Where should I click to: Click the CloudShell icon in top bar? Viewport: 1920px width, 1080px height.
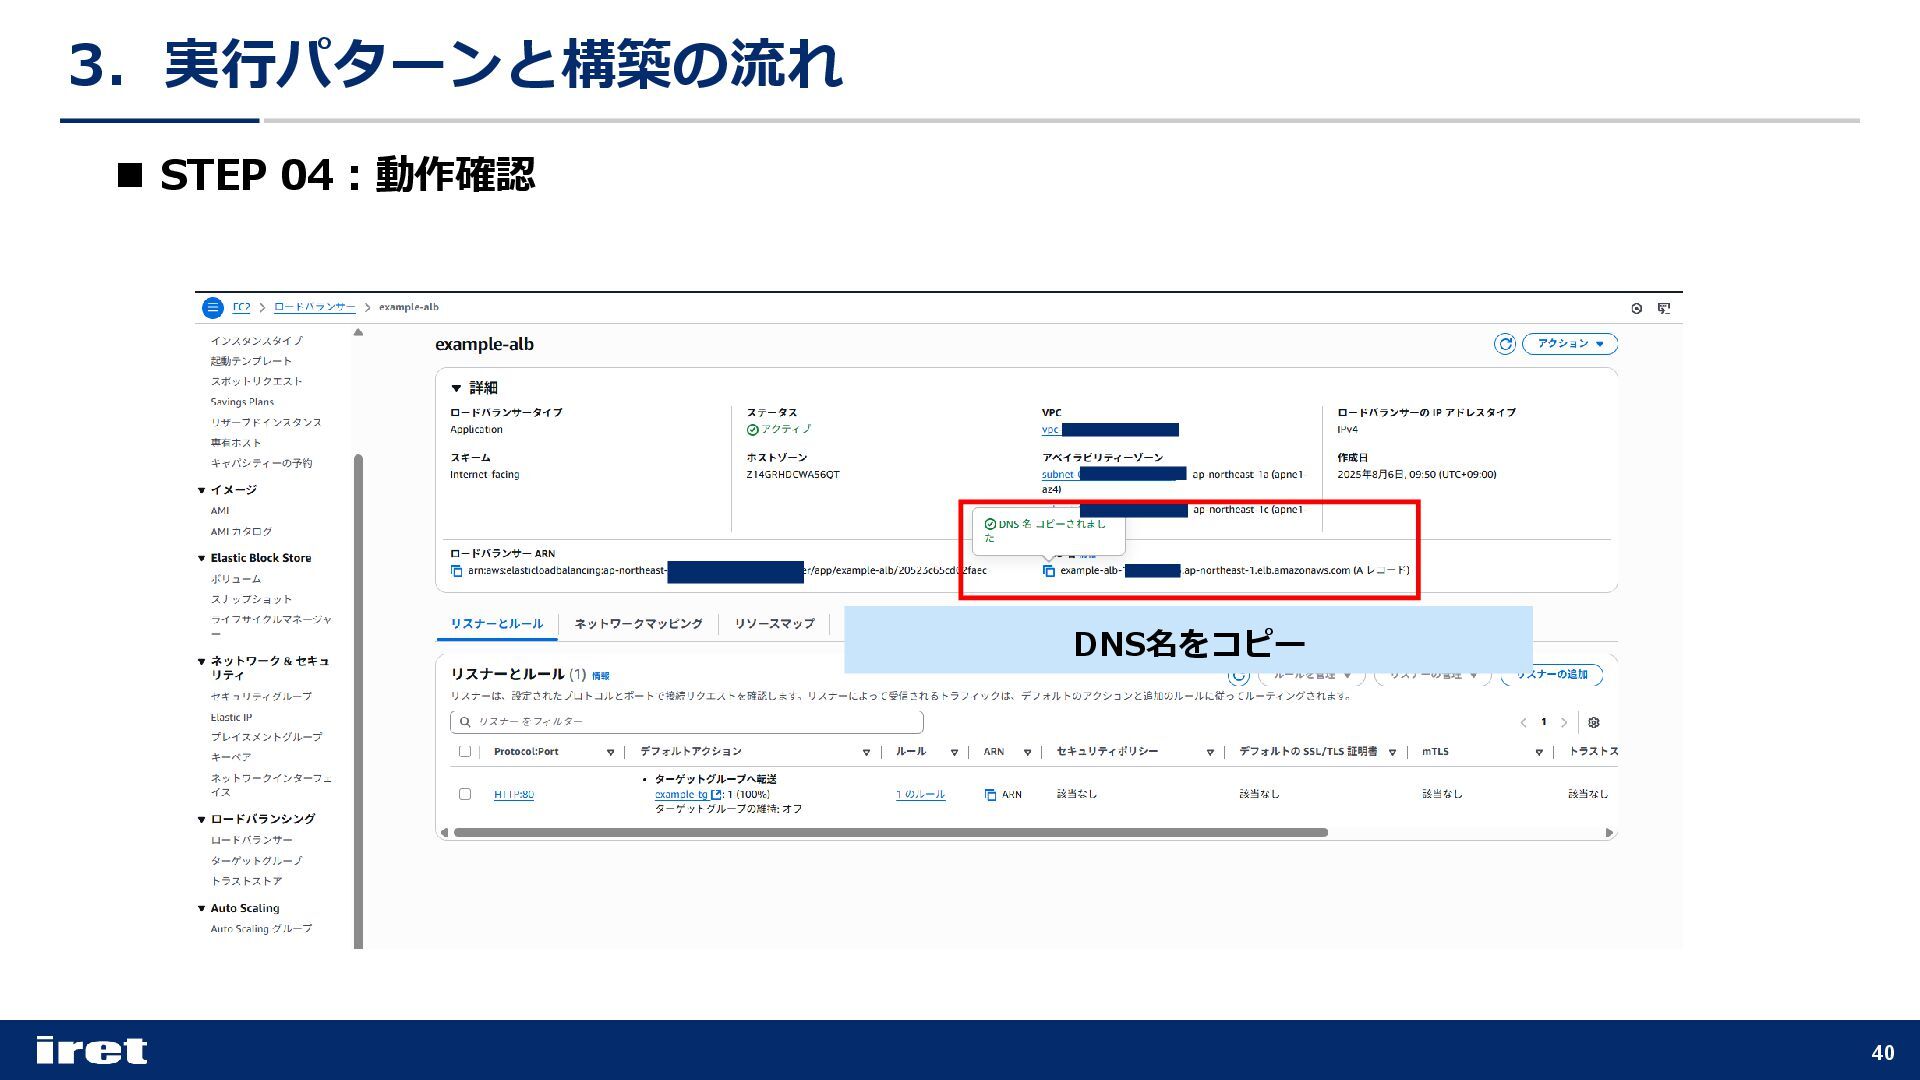1664,308
